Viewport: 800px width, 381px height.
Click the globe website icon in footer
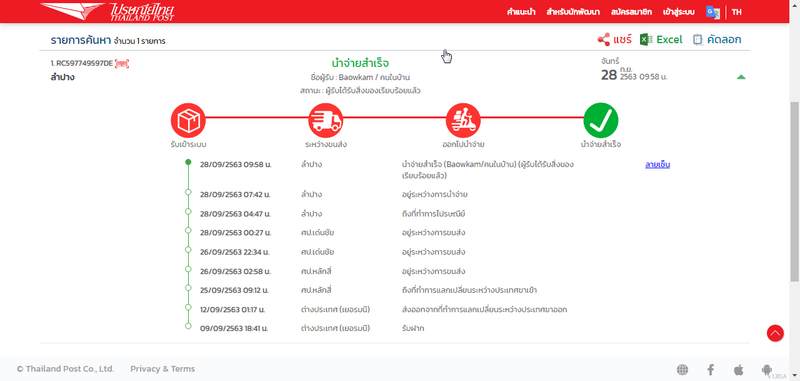pyautogui.click(x=682, y=369)
